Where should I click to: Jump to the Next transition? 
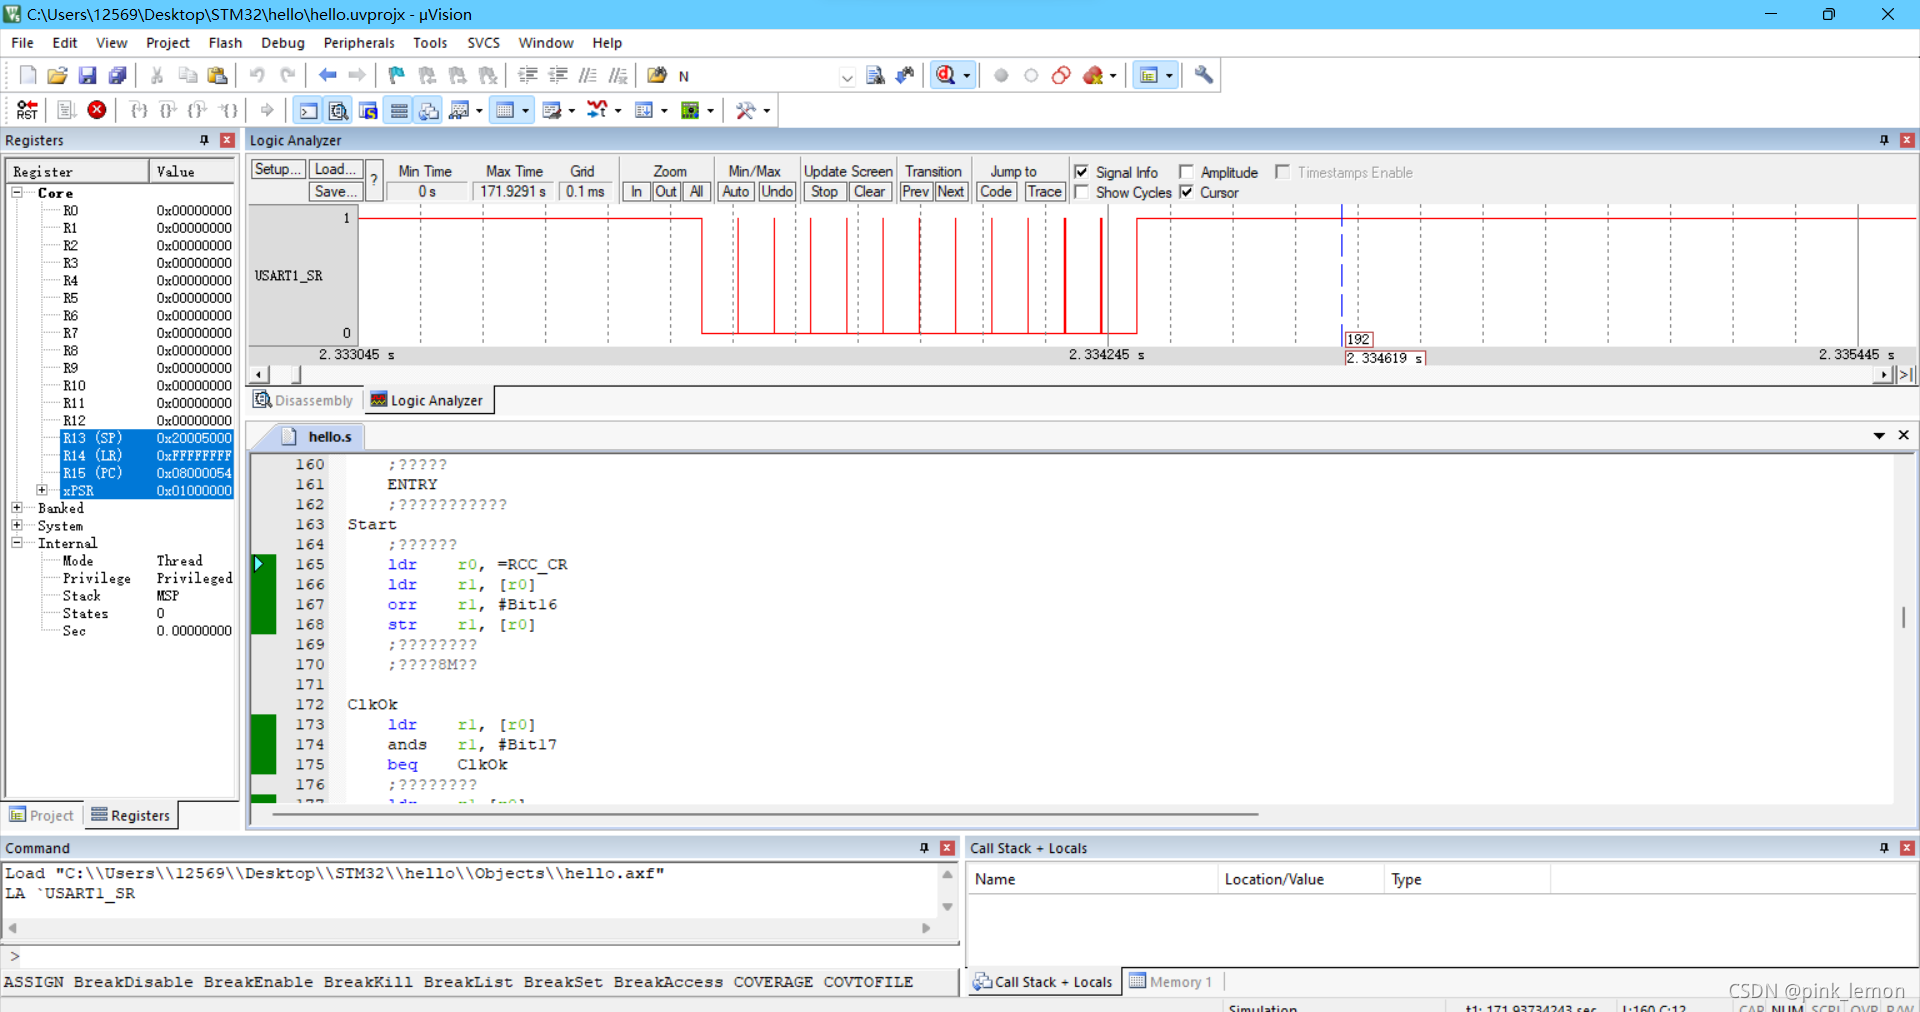(x=951, y=192)
